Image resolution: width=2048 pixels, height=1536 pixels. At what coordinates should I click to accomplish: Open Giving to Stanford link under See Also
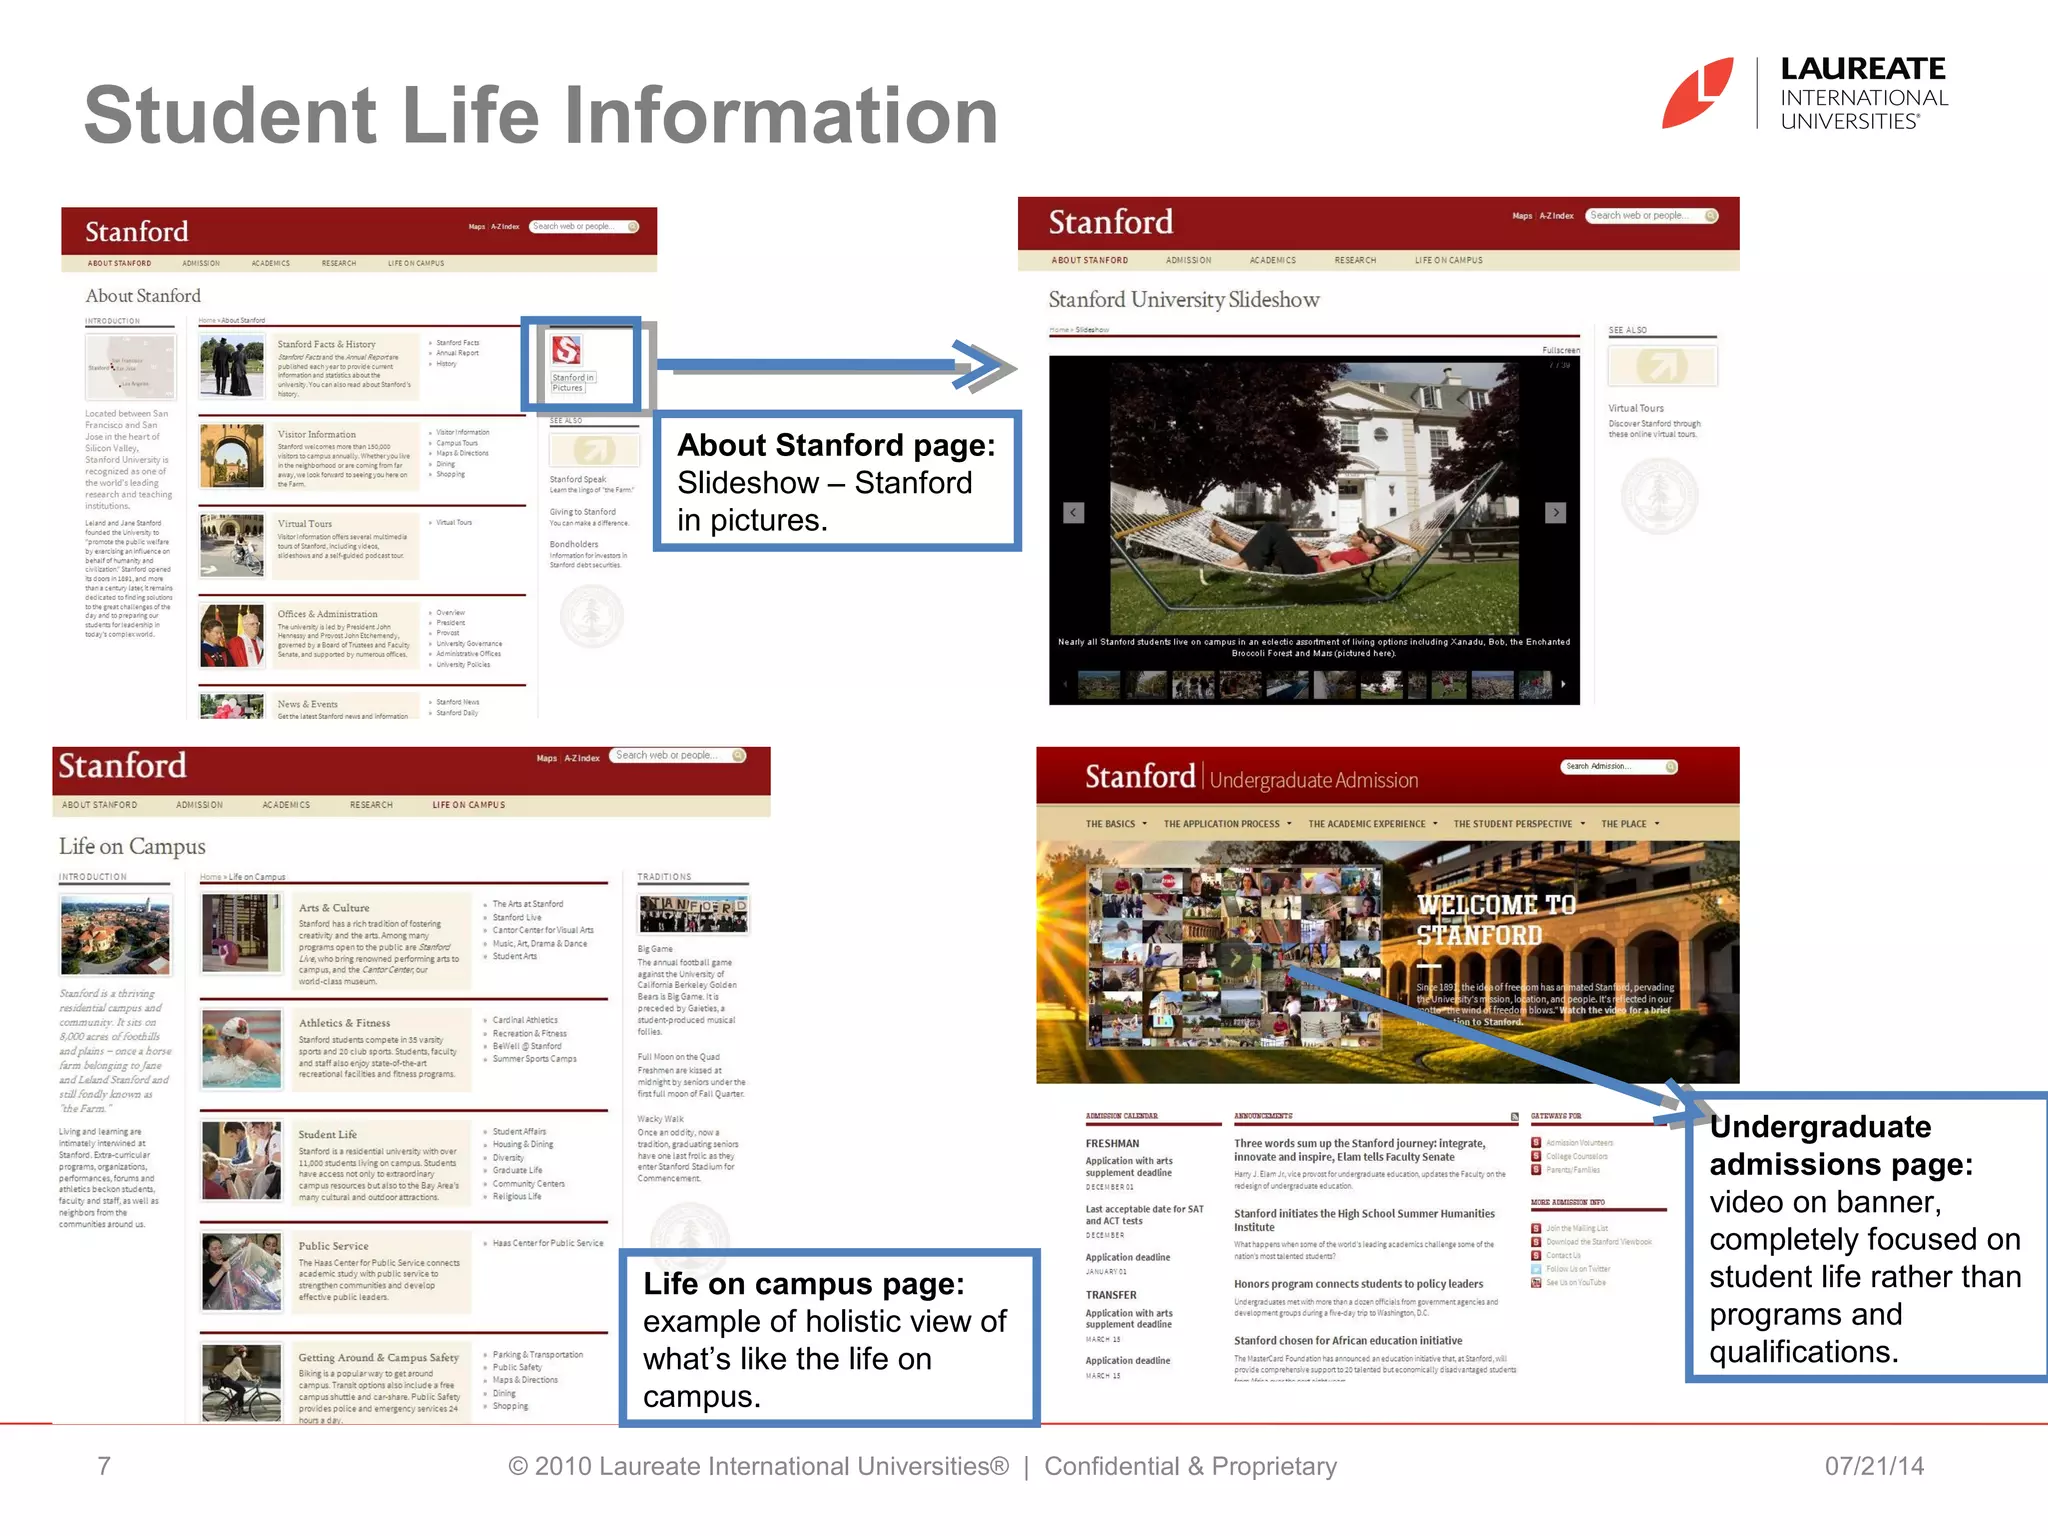coord(583,512)
